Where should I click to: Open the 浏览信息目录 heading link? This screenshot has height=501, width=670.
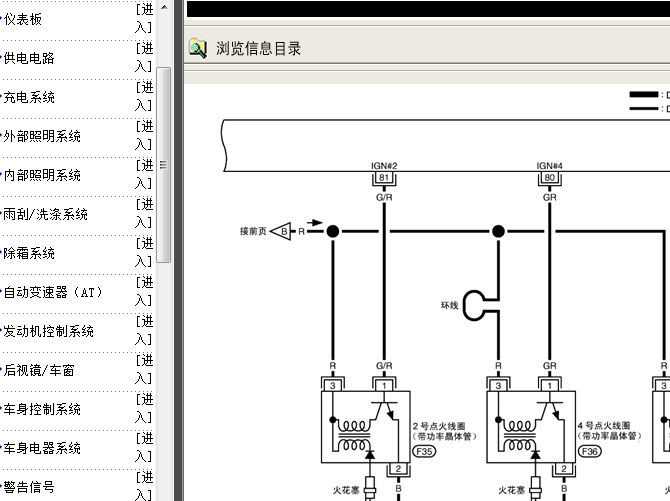[x=259, y=49]
